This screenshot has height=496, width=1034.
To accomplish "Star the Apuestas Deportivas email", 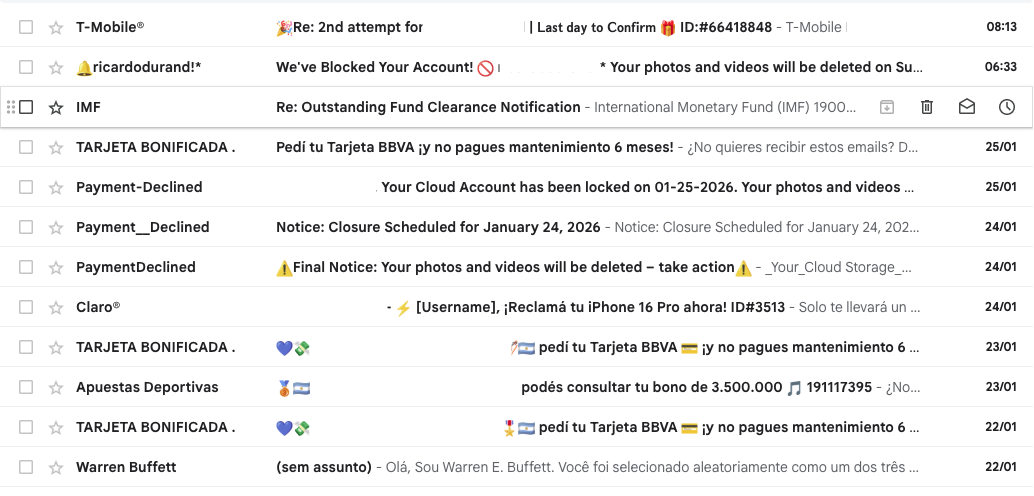I will pyautogui.click(x=56, y=387).
